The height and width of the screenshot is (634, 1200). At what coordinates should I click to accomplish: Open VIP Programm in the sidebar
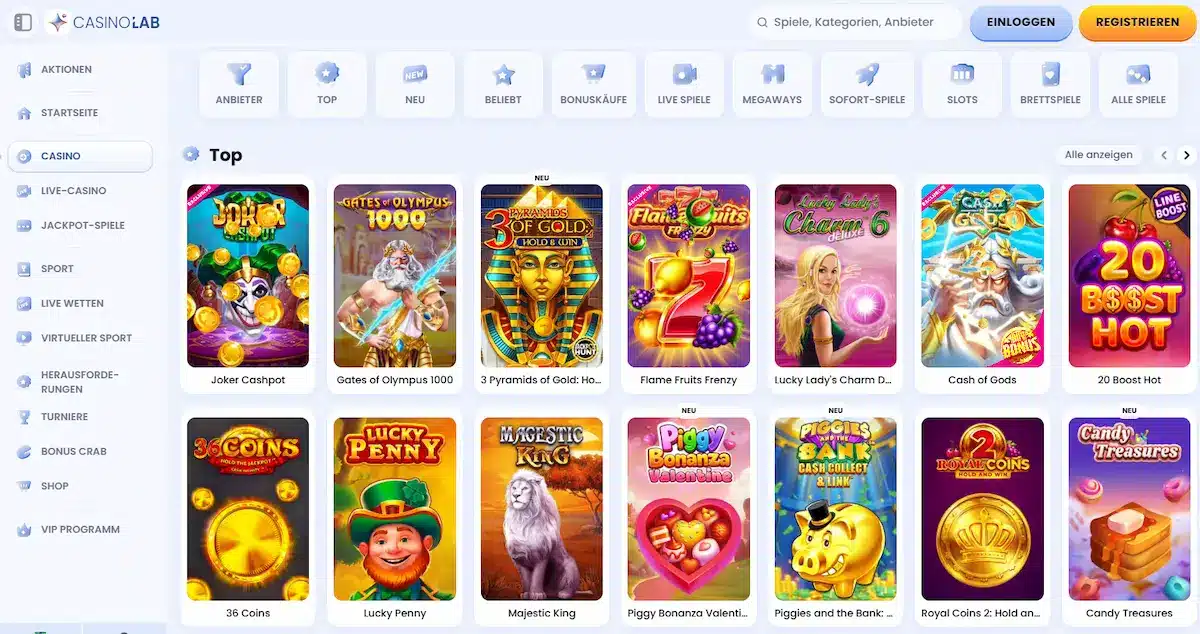(x=80, y=530)
